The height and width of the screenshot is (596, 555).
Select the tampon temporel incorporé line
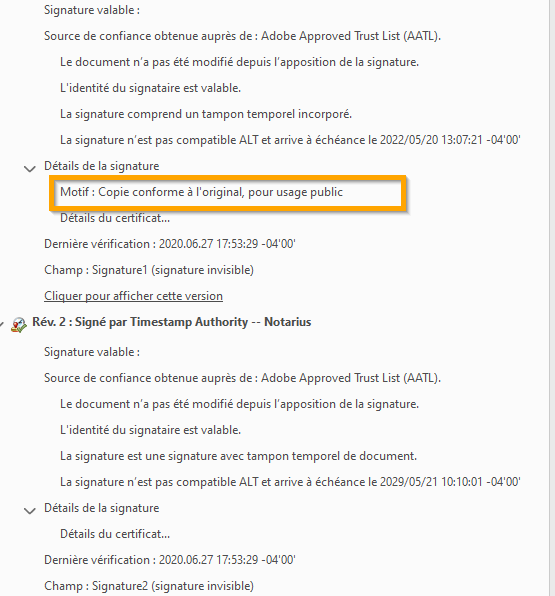206,114
